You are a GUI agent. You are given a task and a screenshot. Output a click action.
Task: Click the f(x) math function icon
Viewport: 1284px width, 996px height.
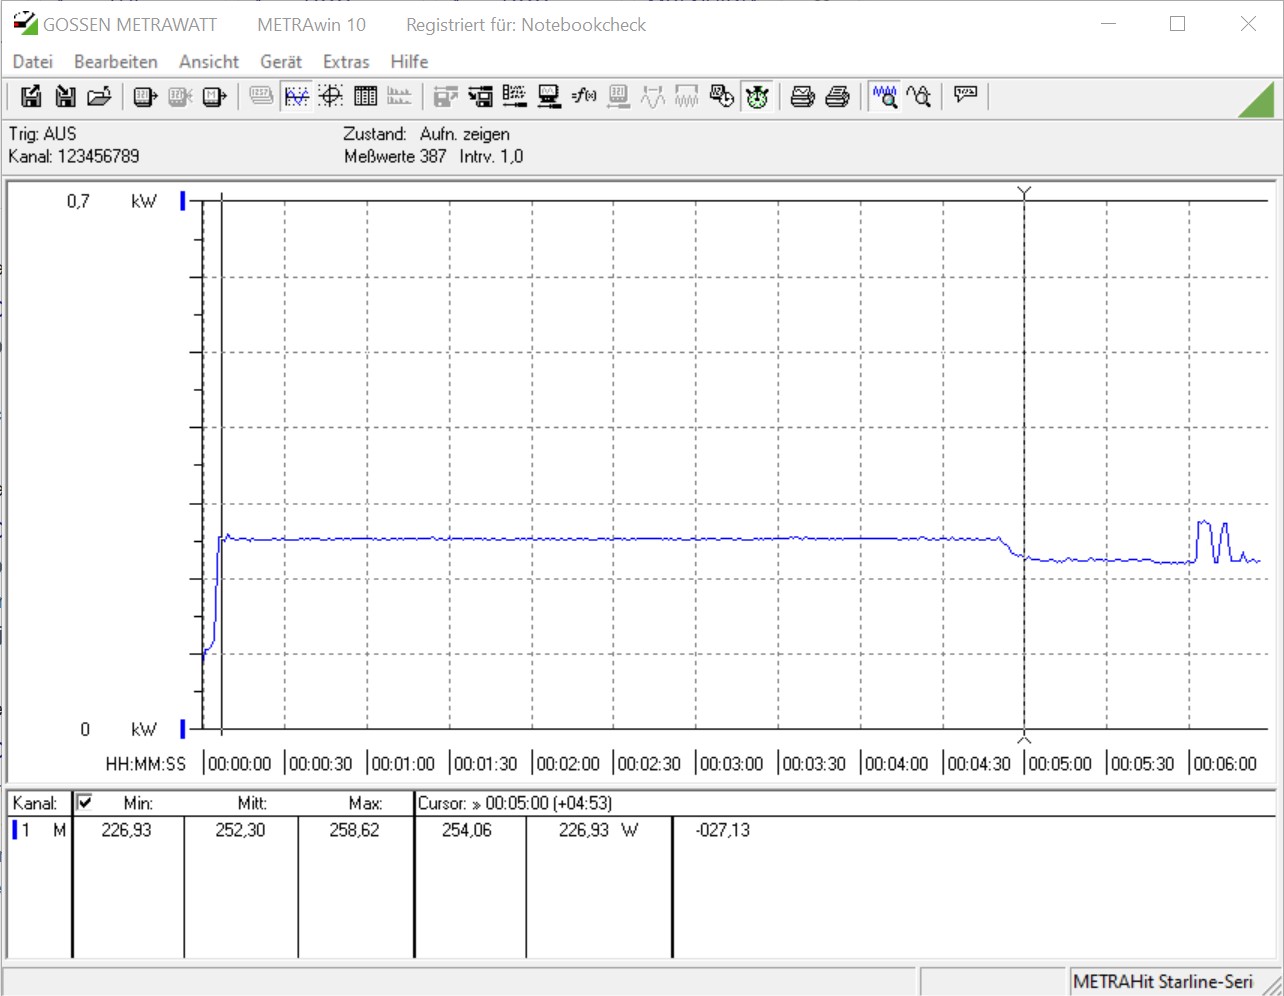[x=584, y=96]
